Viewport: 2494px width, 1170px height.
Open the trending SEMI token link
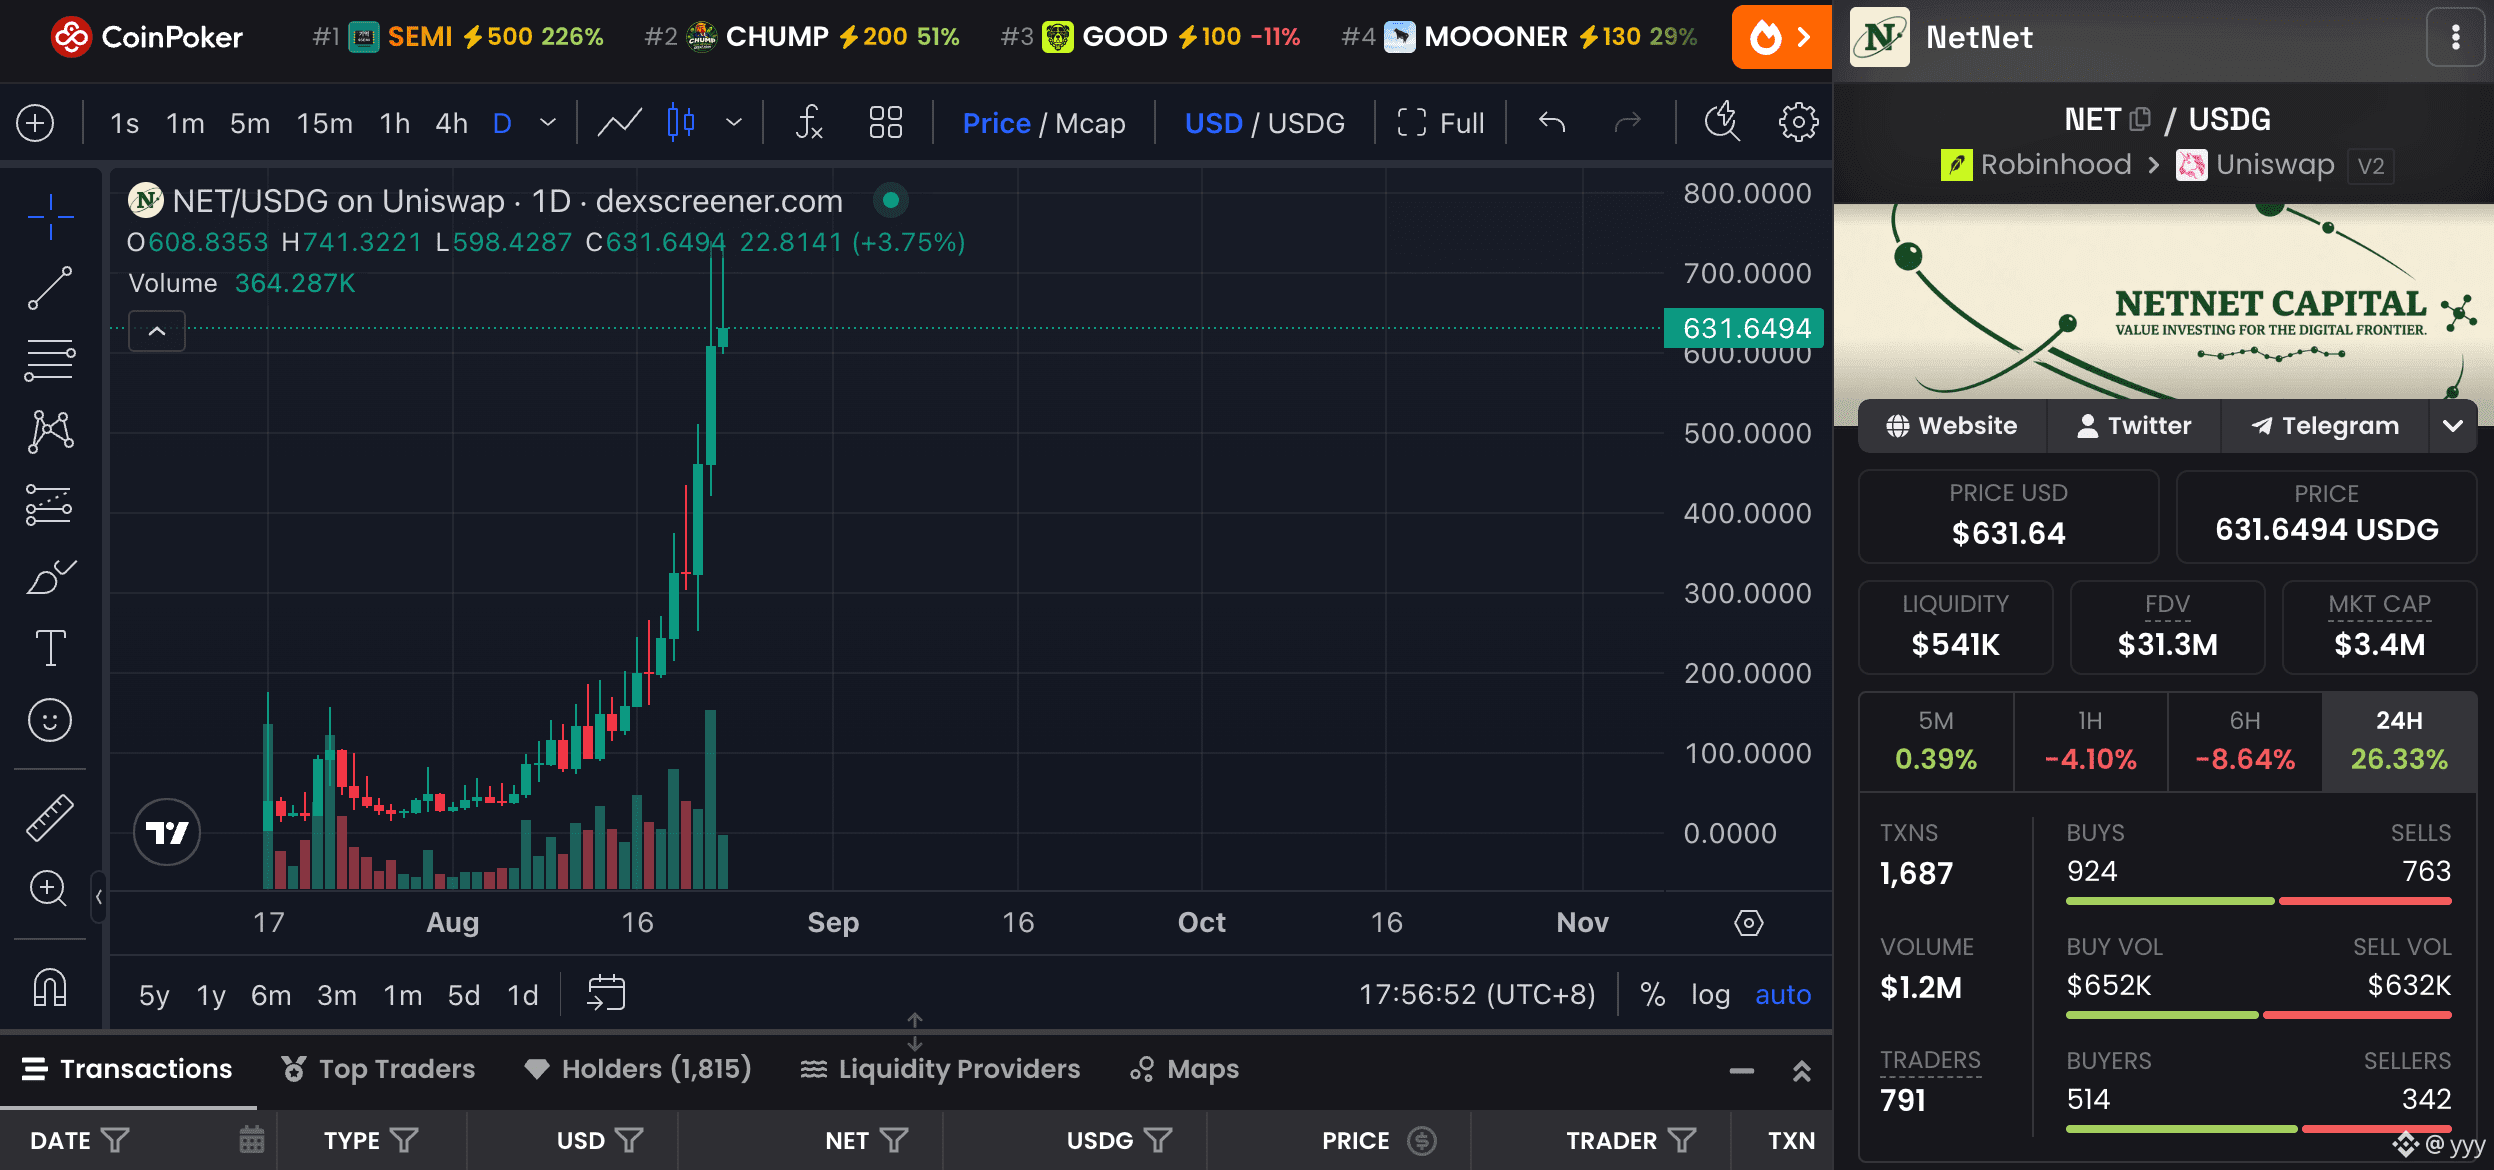(458, 37)
